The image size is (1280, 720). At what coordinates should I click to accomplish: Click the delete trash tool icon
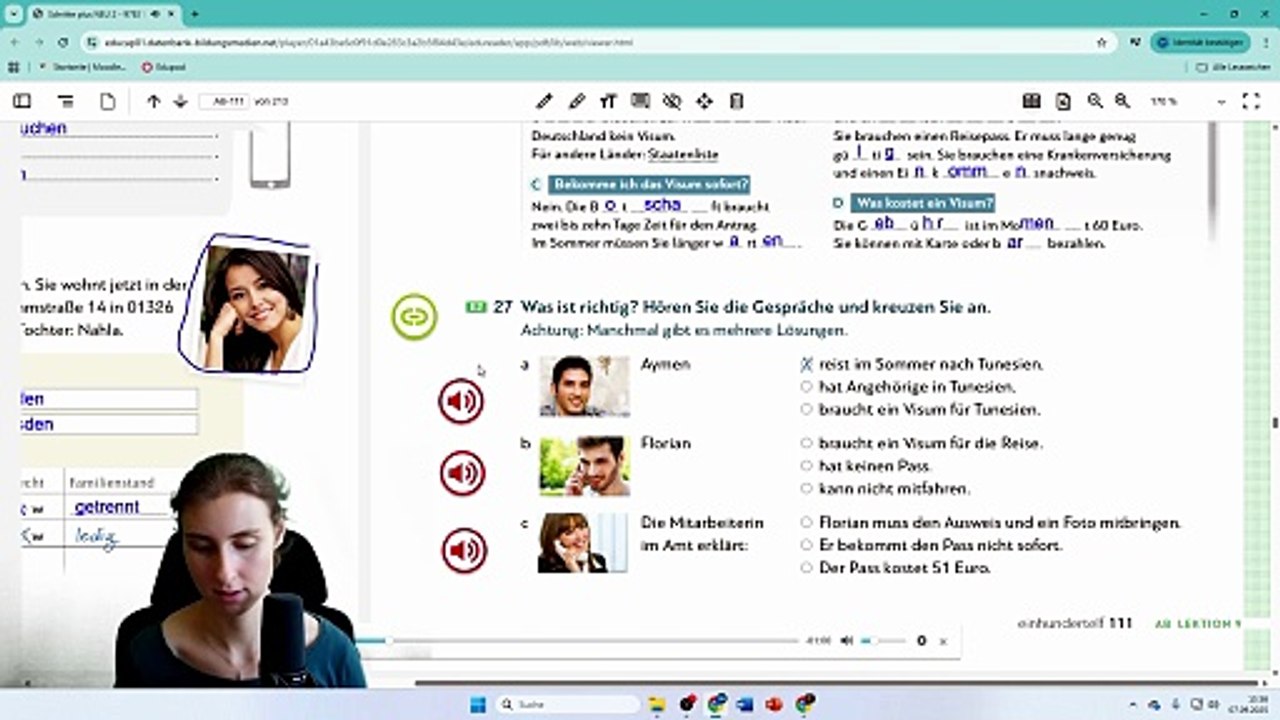click(737, 101)
